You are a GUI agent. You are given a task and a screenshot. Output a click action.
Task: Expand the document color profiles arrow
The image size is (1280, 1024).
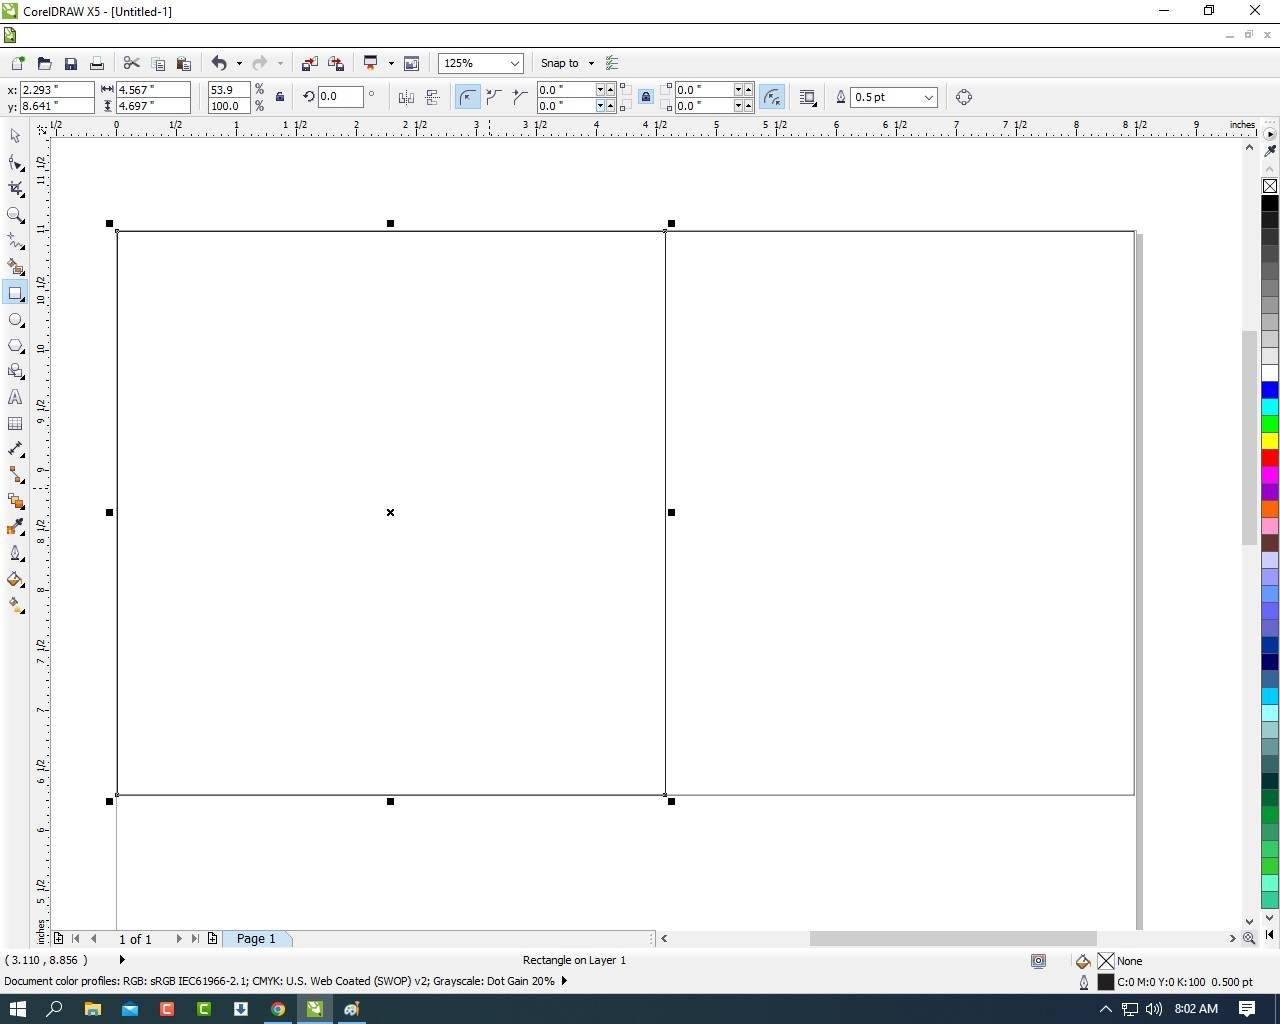point(565,981)
